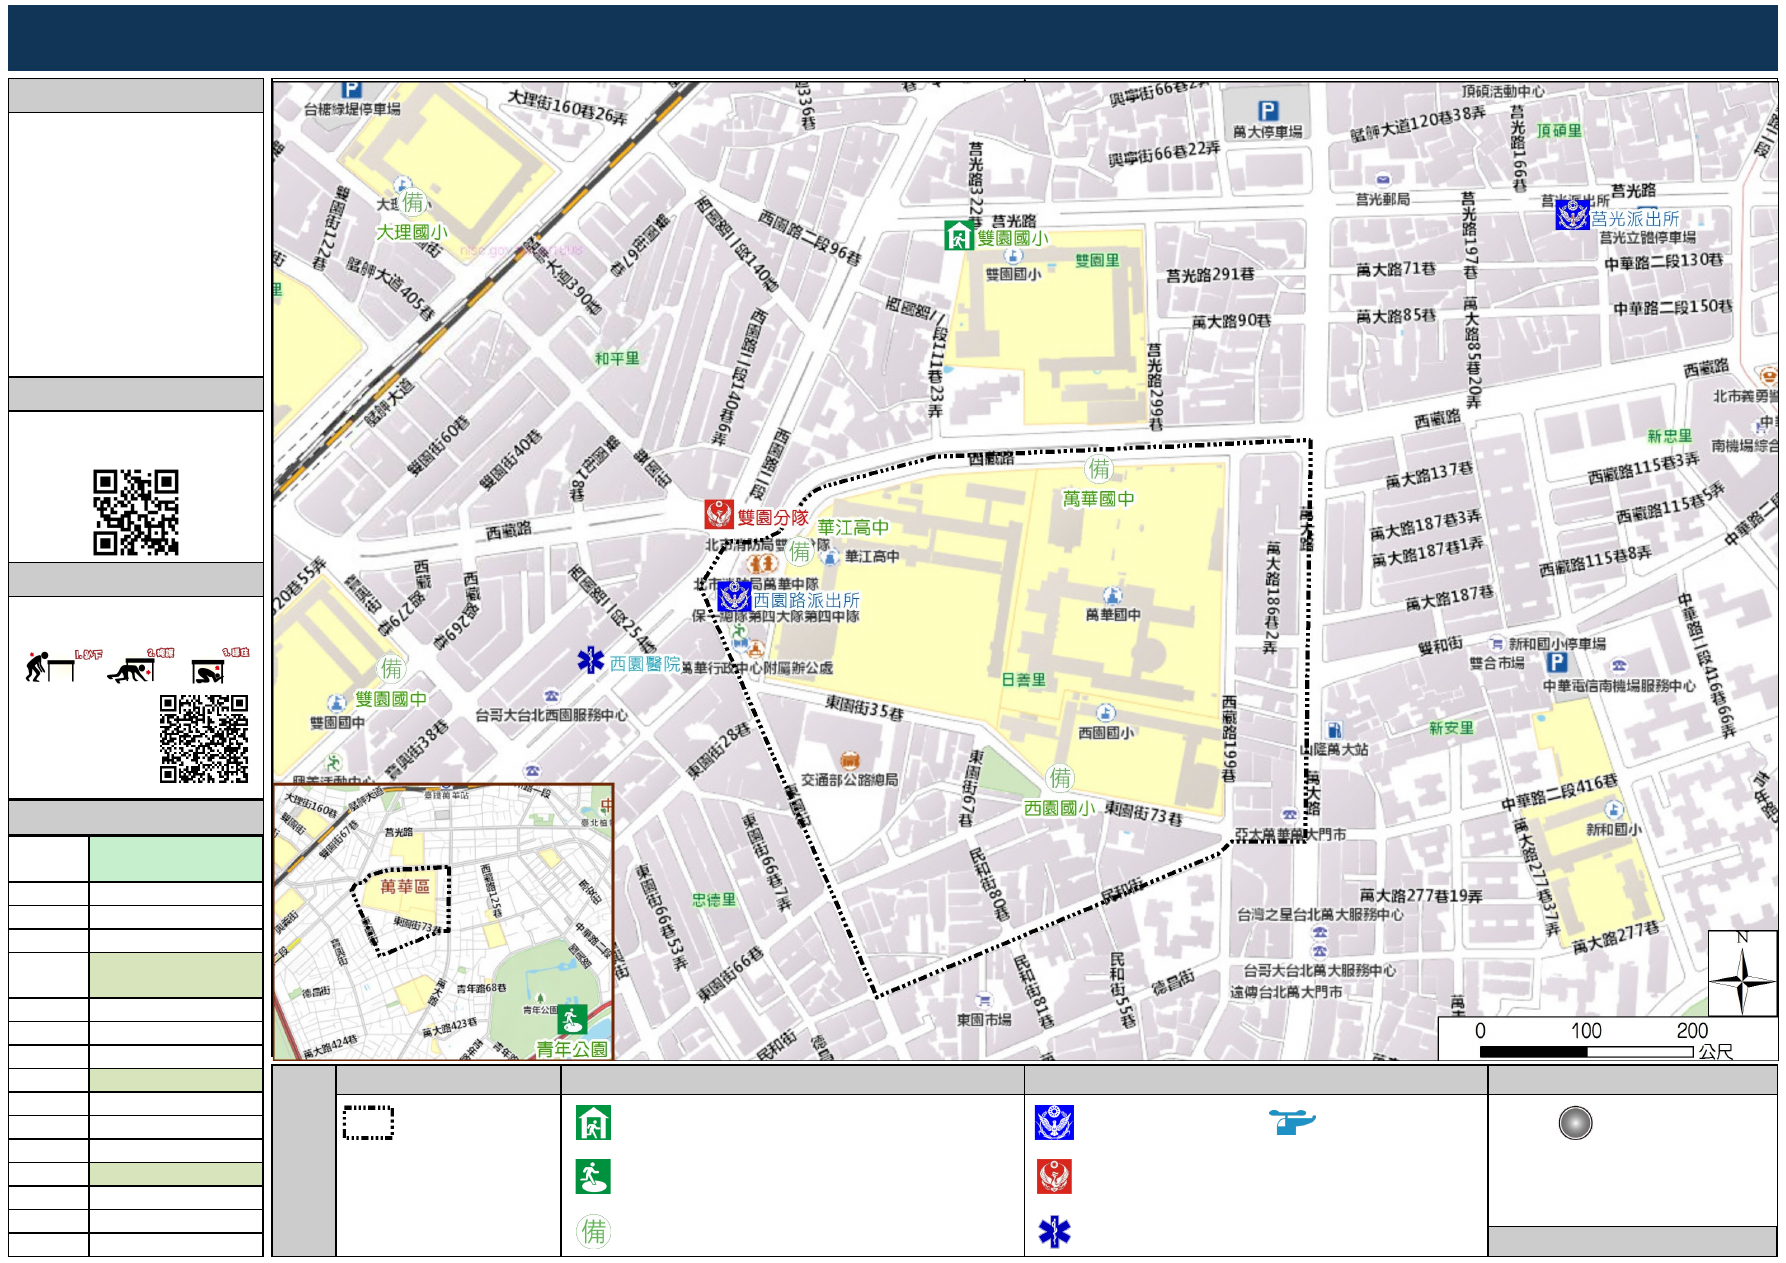Click the outdoor evacuation icon in the legend
The image size is (1786, 1263).
click(593, 1176)
